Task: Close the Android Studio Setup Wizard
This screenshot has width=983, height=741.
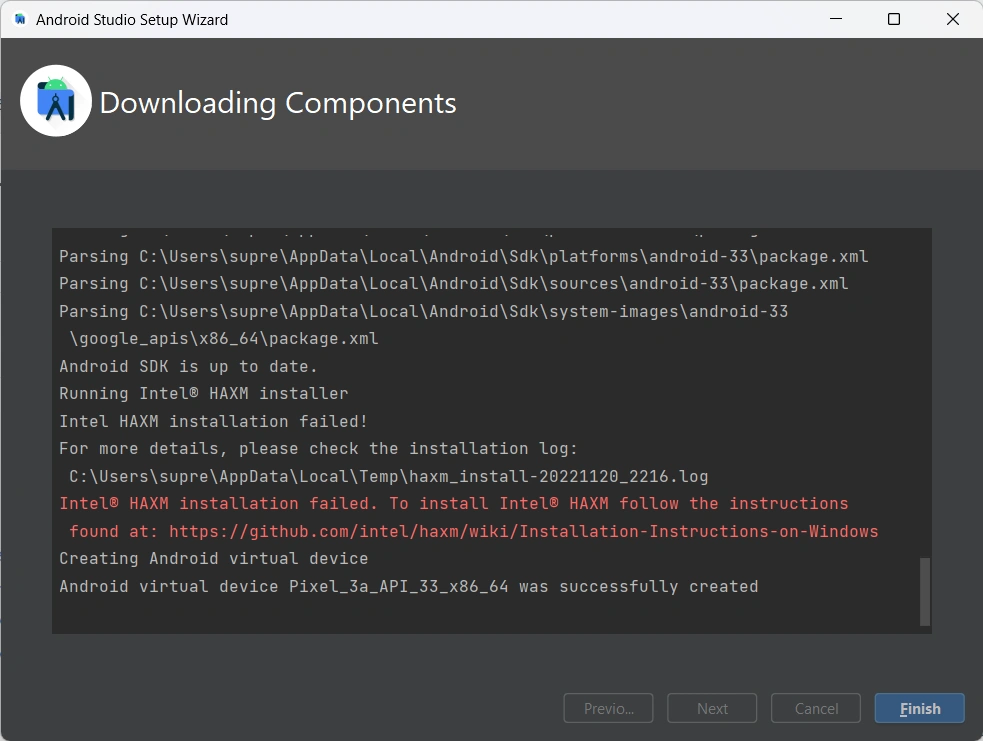Action: [953, 19]
